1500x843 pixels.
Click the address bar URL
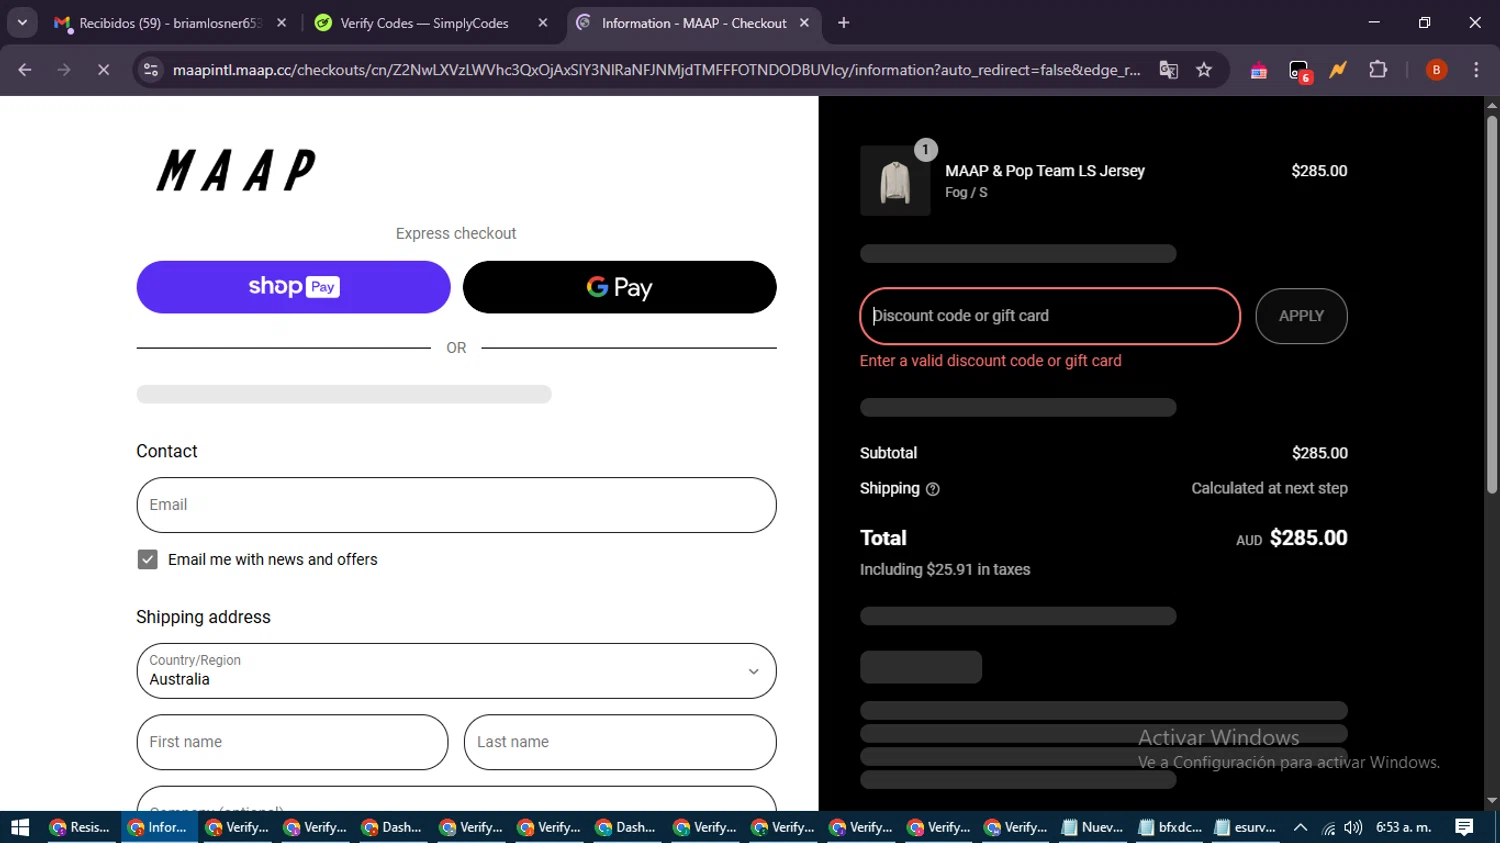[x=656, y=70]
